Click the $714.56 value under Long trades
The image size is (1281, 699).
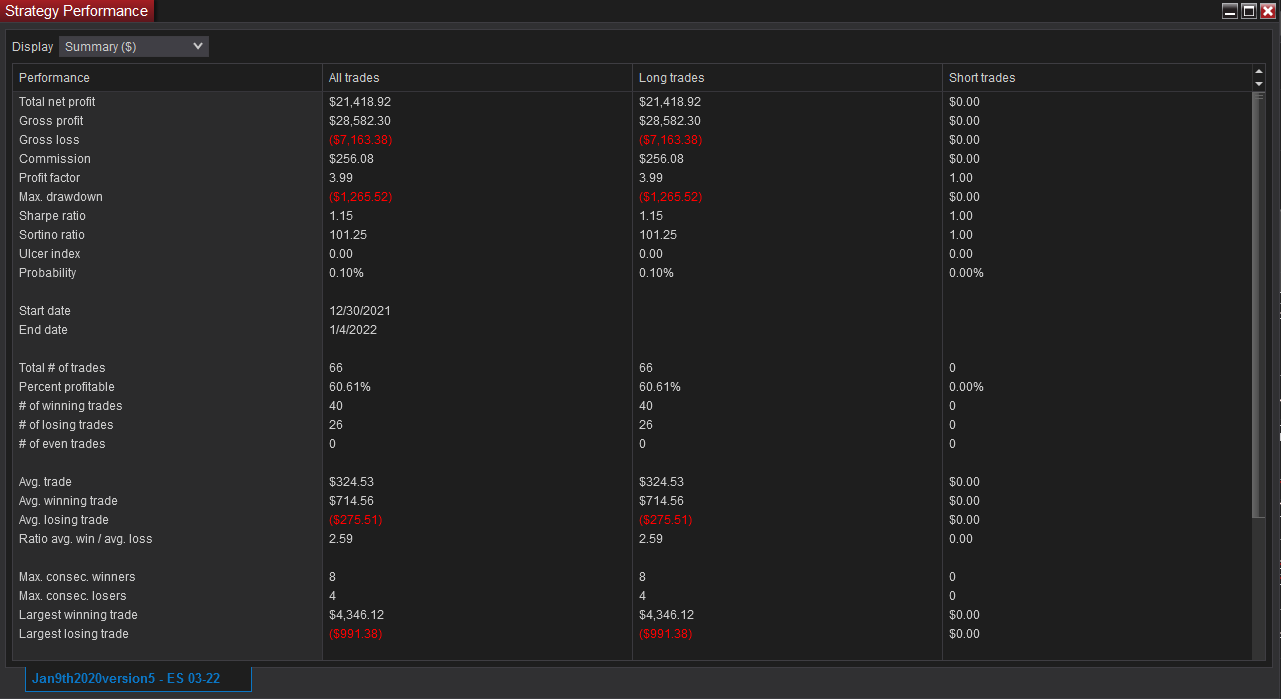(661, 501)
